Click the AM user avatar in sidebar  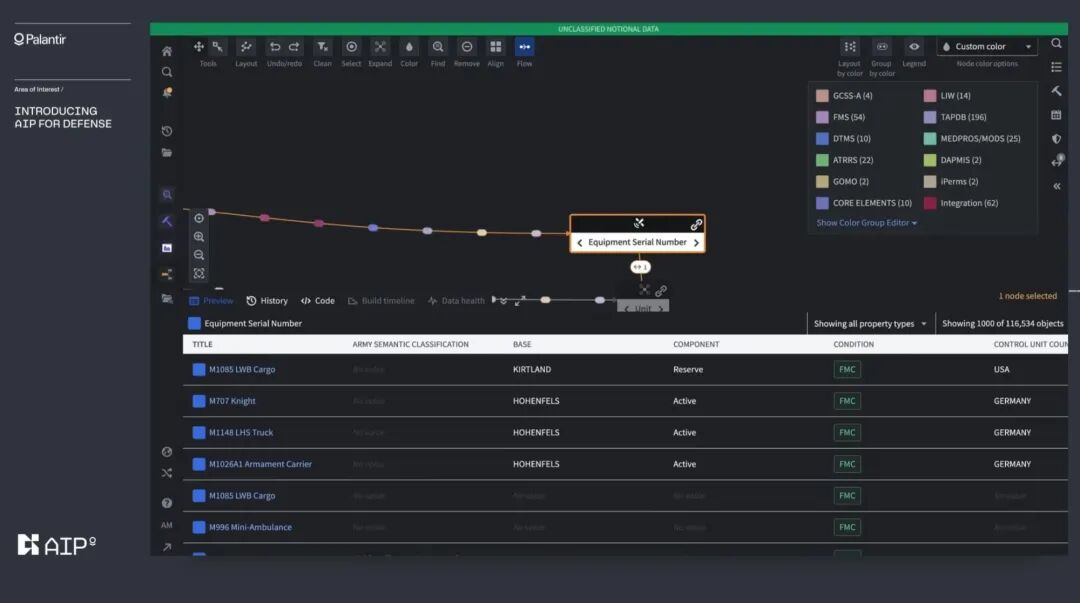click(x=167, y=525)
